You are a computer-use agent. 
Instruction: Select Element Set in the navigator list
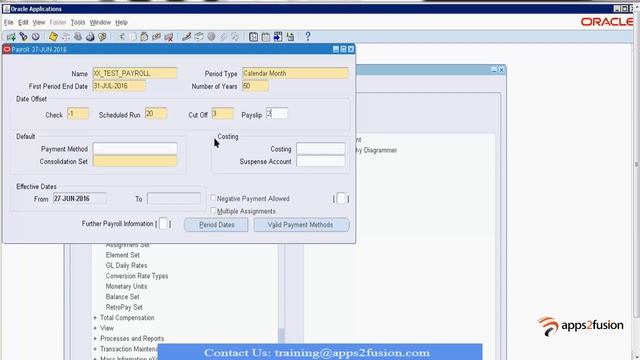pos(122,255)
